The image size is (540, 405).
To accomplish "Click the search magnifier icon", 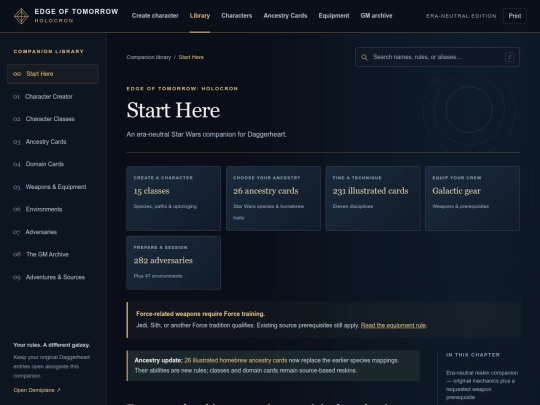I will pos(364,57).
